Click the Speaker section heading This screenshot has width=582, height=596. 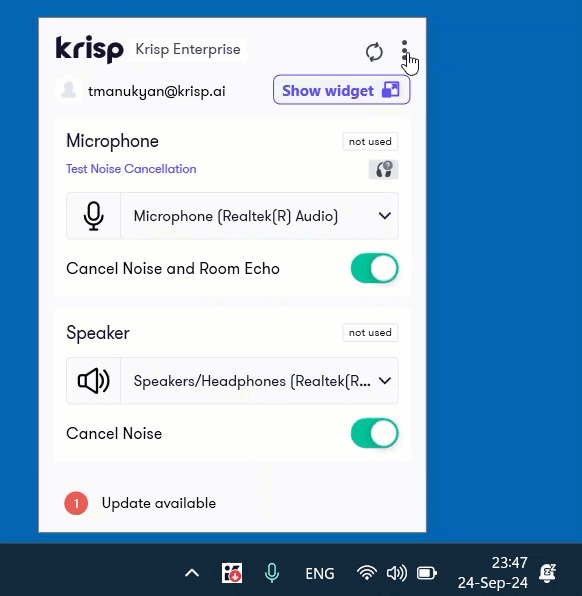pyautogui.click(x=98, y=333)
